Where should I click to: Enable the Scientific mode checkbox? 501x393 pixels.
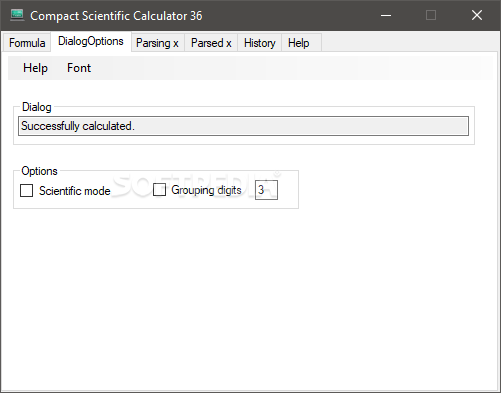[x=26, y=191]
